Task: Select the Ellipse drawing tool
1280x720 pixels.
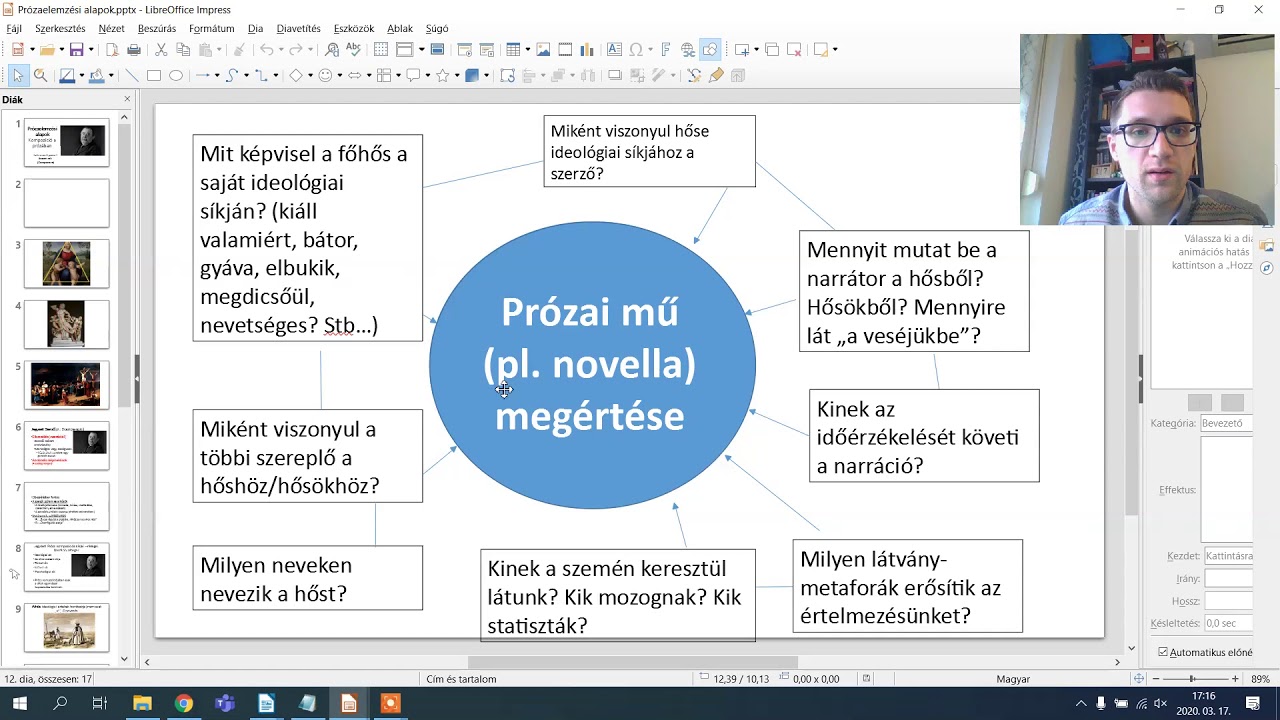Action: [176, 75]
